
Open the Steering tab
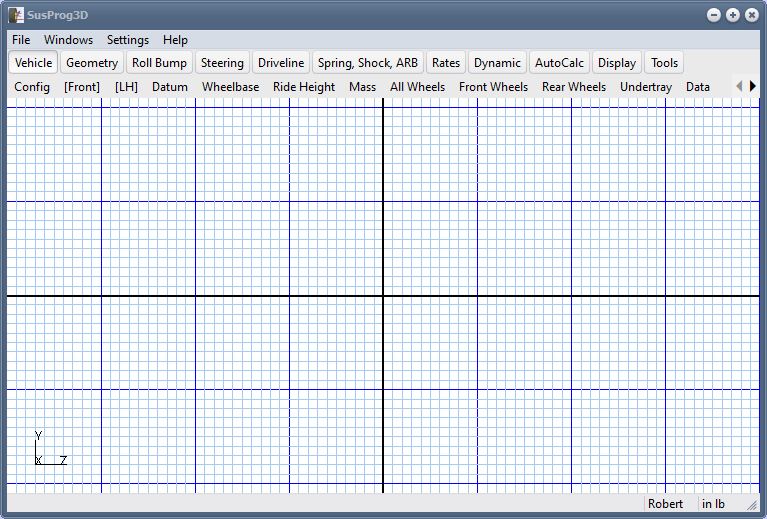(x=222, y=62)
